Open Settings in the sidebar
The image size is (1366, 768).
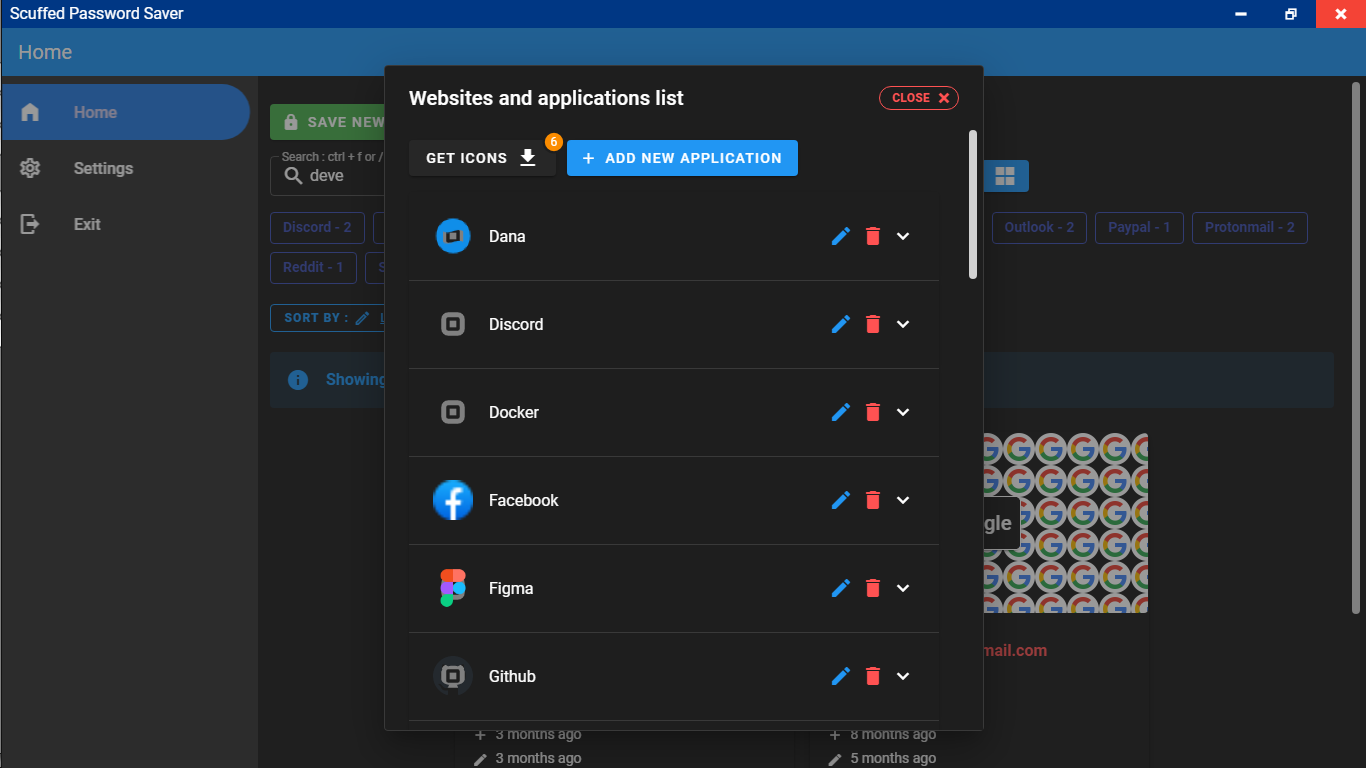[x=125, y=168]
